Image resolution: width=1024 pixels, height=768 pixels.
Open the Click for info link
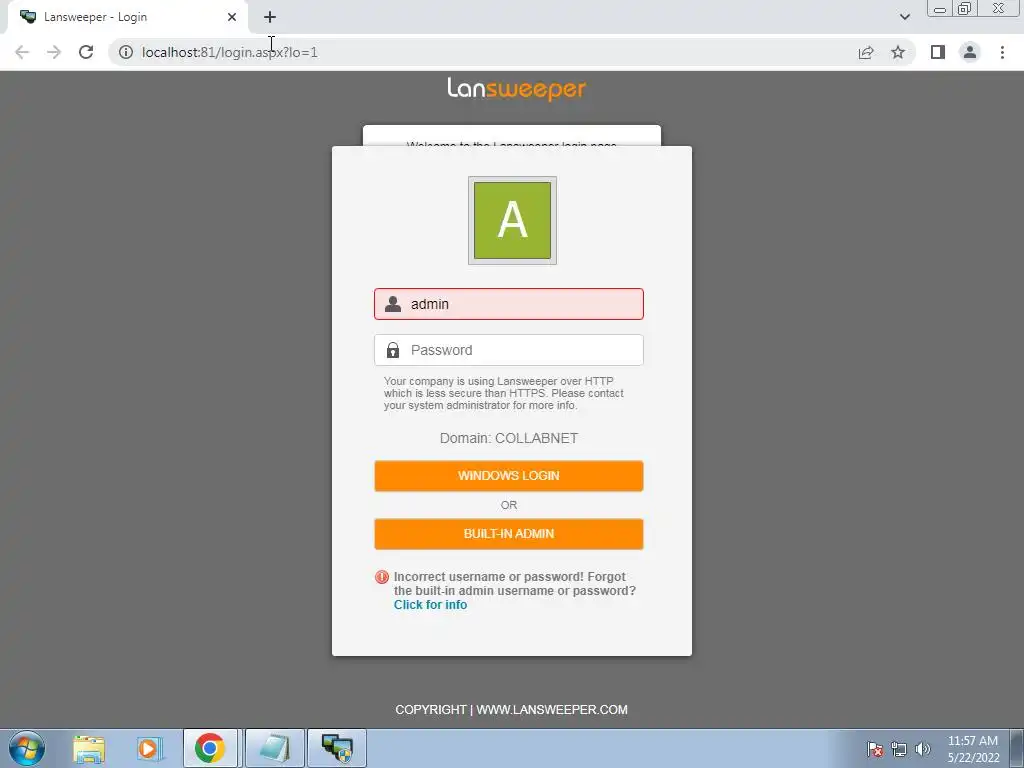tap(430, 605)
